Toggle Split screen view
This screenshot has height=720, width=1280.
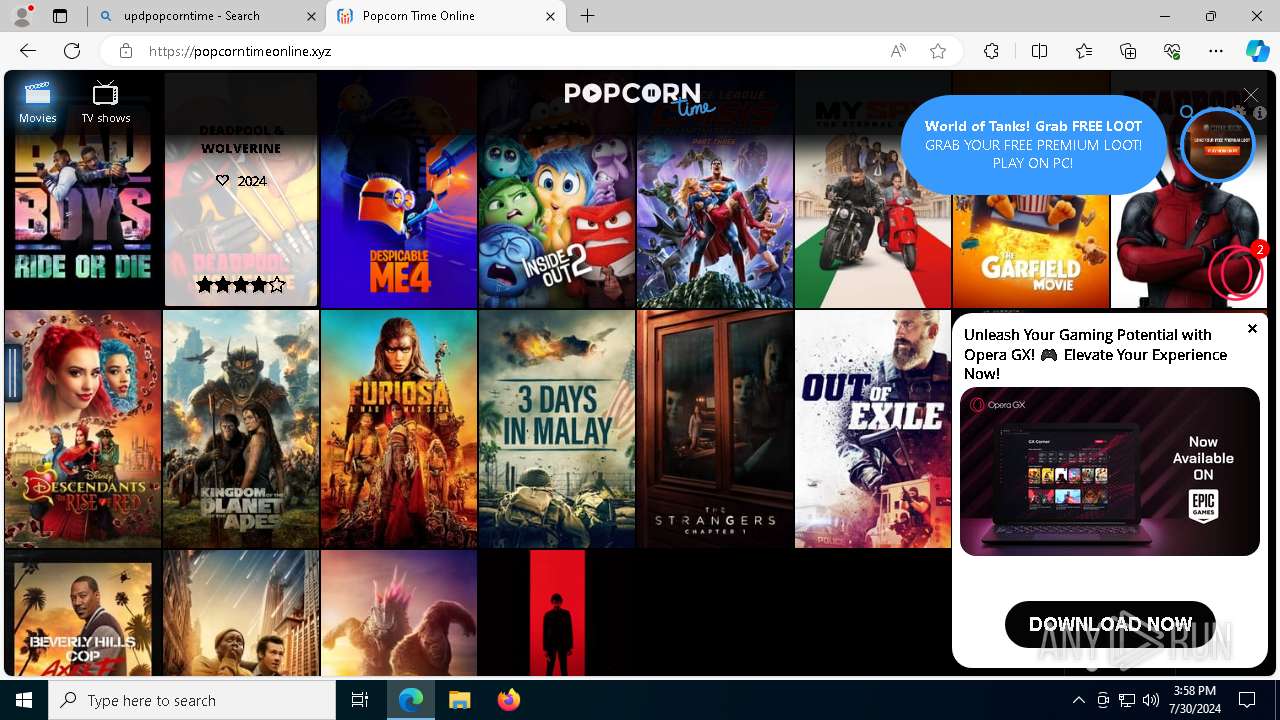coord(1039,51)
